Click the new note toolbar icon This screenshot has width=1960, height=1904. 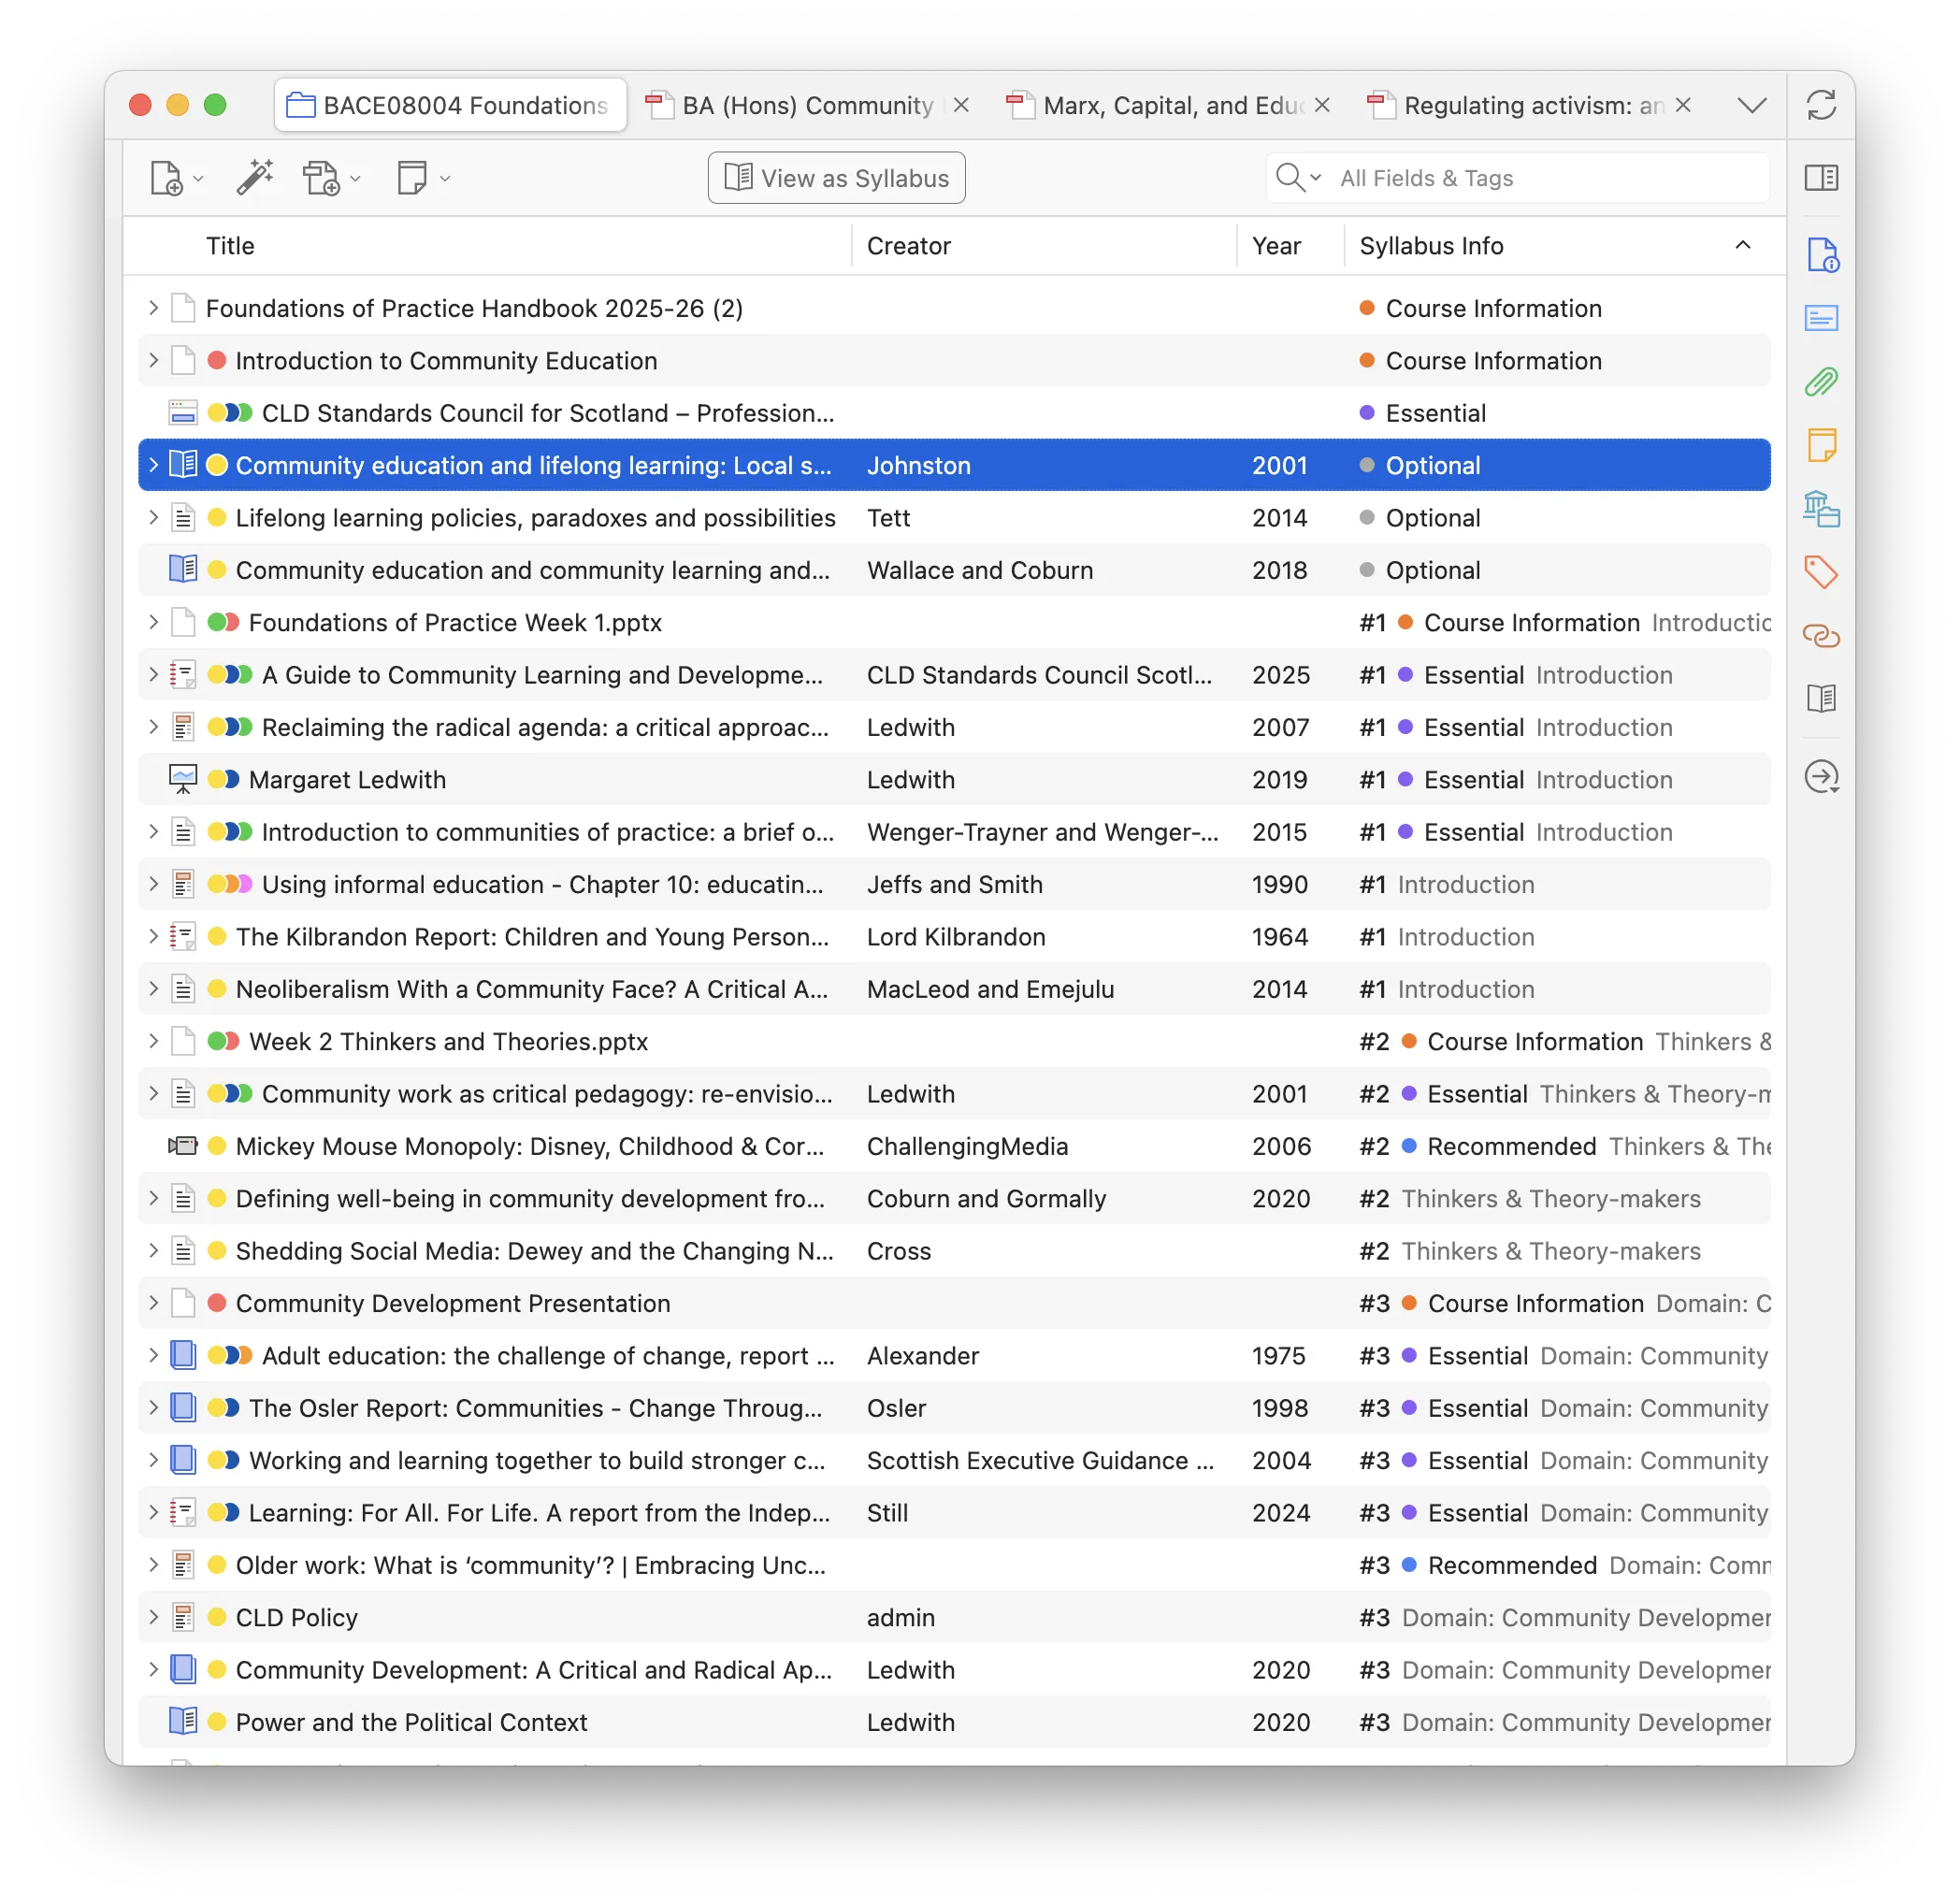click(412, 178)
